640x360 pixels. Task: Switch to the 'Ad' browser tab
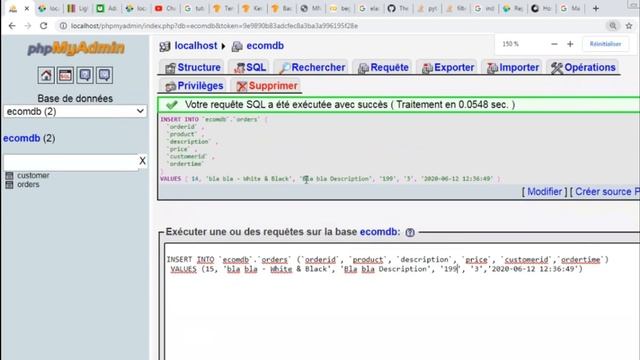point(107,8)
